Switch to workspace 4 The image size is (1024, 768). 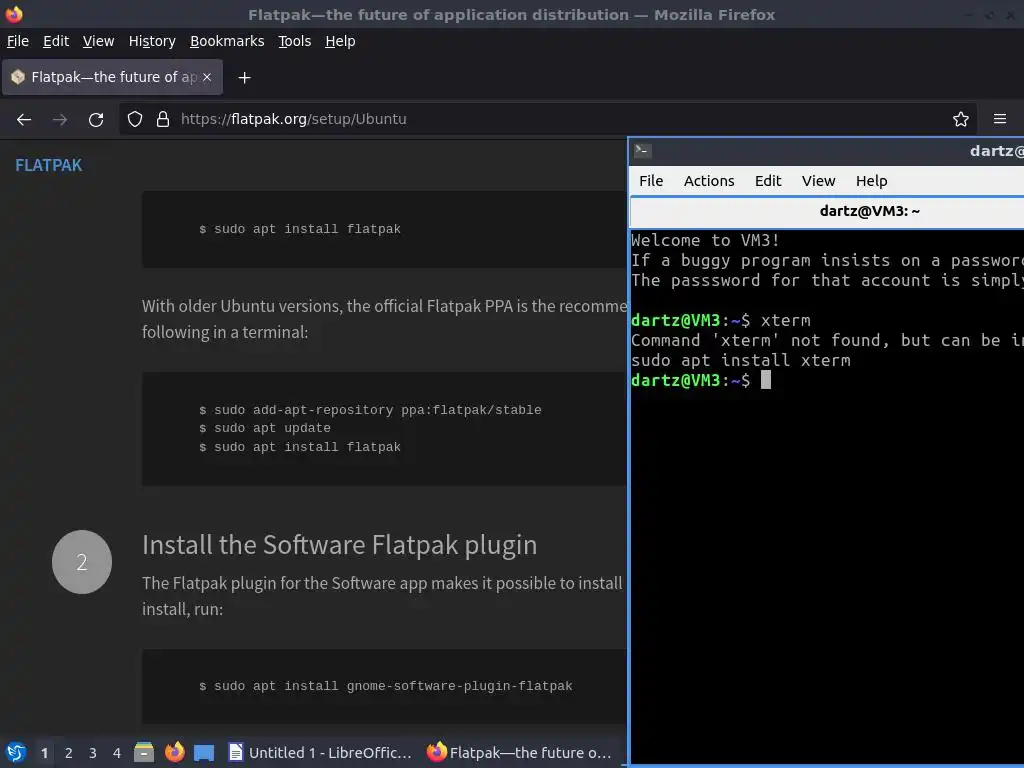coord(117,753)
